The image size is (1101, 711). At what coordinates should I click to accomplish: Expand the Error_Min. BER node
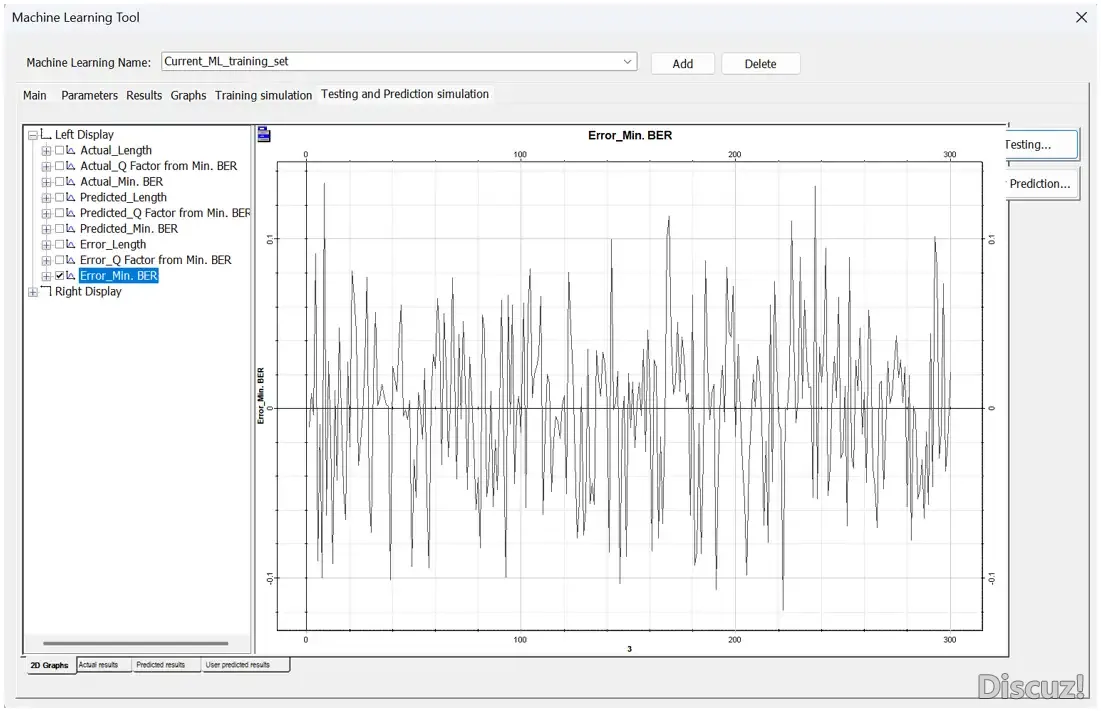tap(46, 277)
